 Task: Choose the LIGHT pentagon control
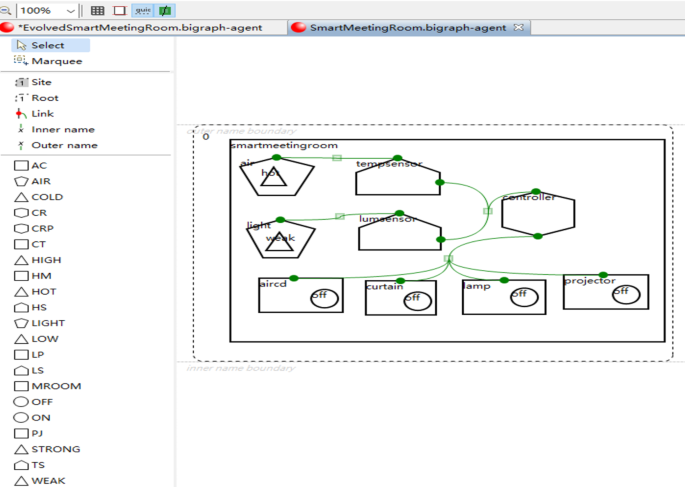[47, 323]
